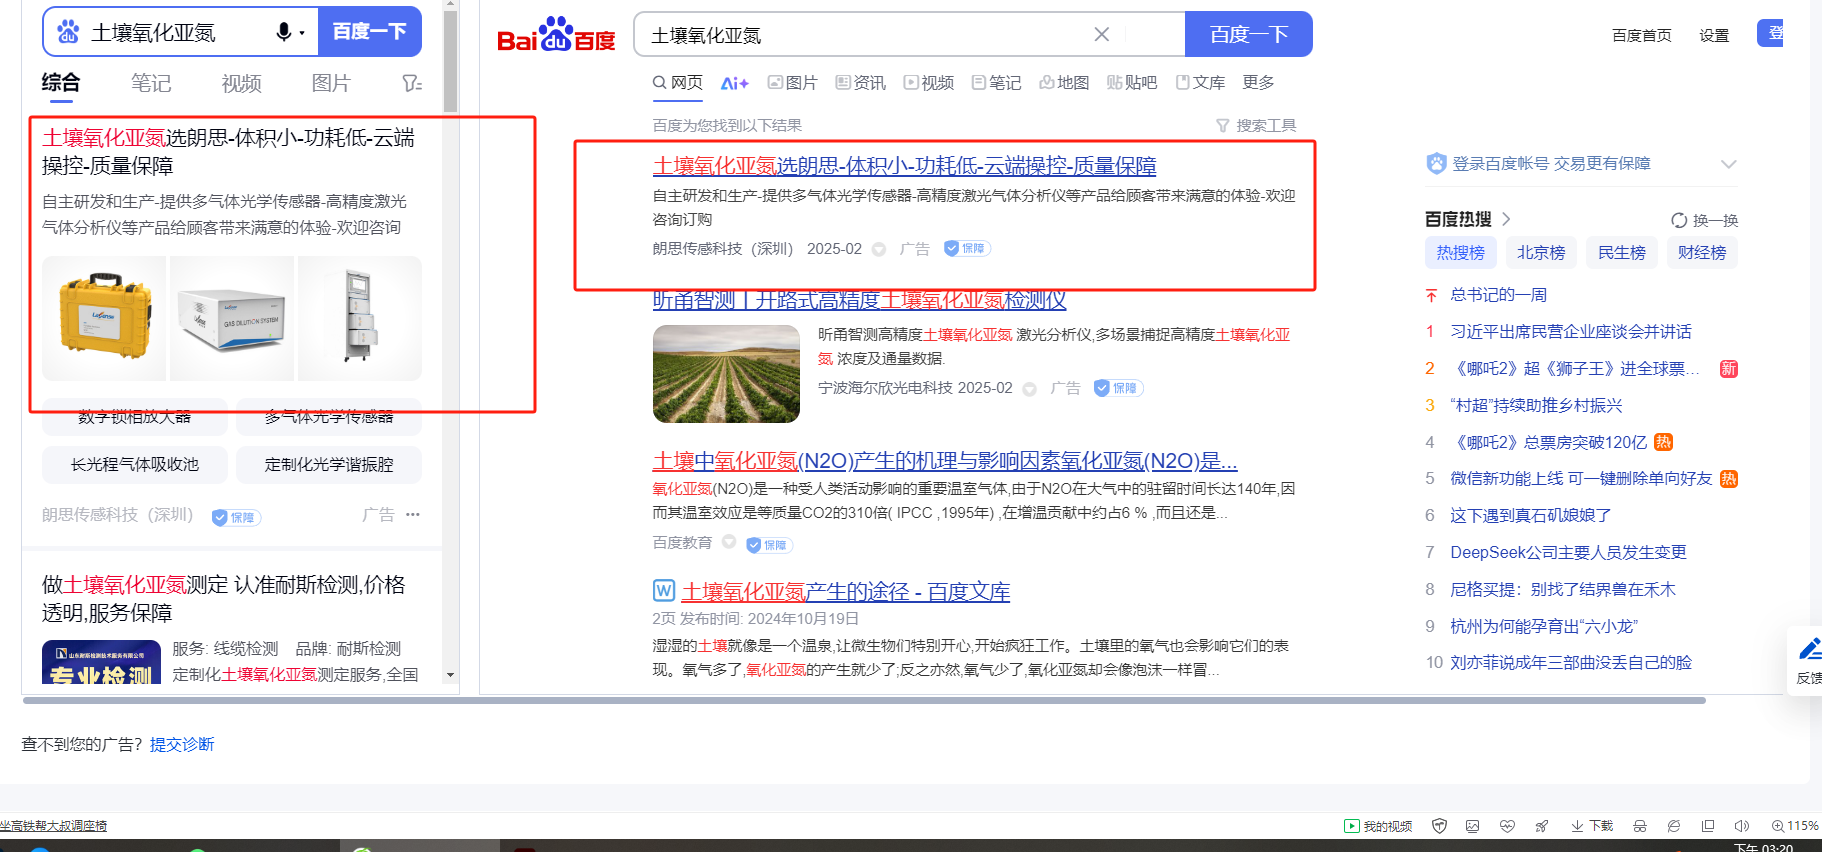The width and height of the screenshot is (1822, 852).
Task: Open the three-dot menu on 朗思传感科技 ad
Action: click(413, 514)
